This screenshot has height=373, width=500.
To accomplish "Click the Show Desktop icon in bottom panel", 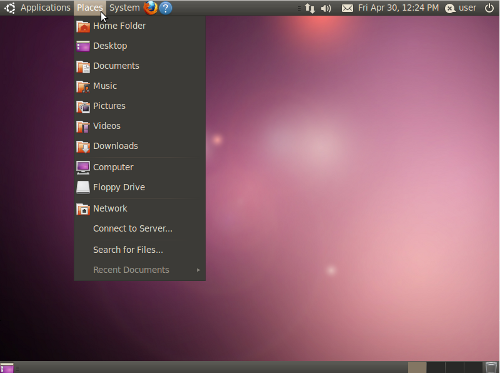I will click(7, 368).
